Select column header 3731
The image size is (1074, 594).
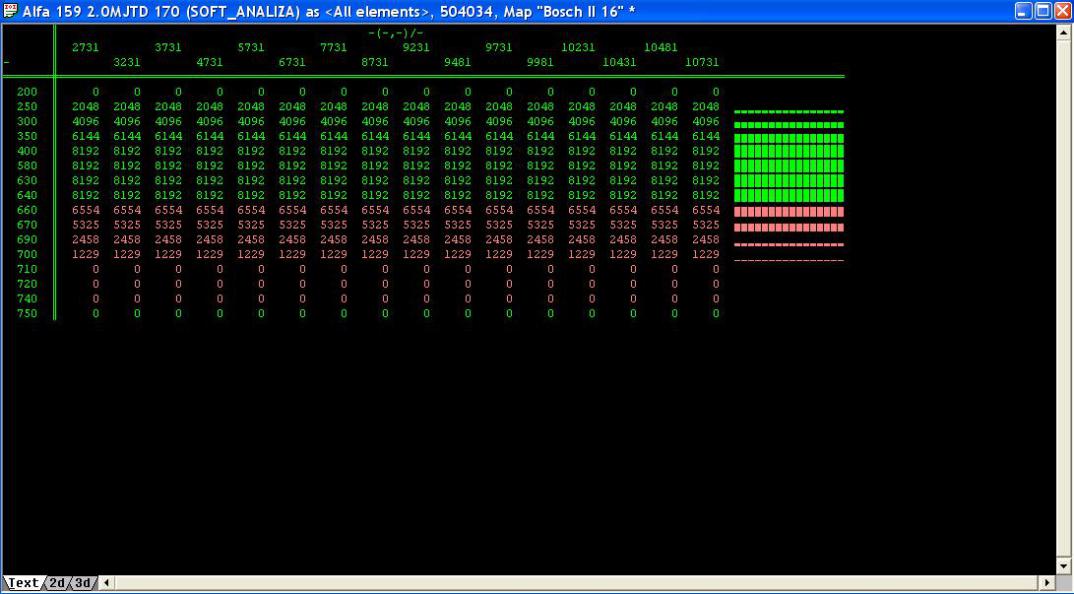point(168,47)
